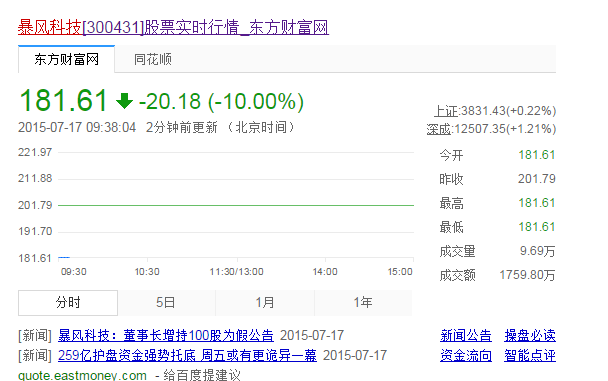Image resolution: width=608 pixels, height=381 pixels.
Task: Switch to the 同花顺 data source tab
Action: (x=153, y=59)
